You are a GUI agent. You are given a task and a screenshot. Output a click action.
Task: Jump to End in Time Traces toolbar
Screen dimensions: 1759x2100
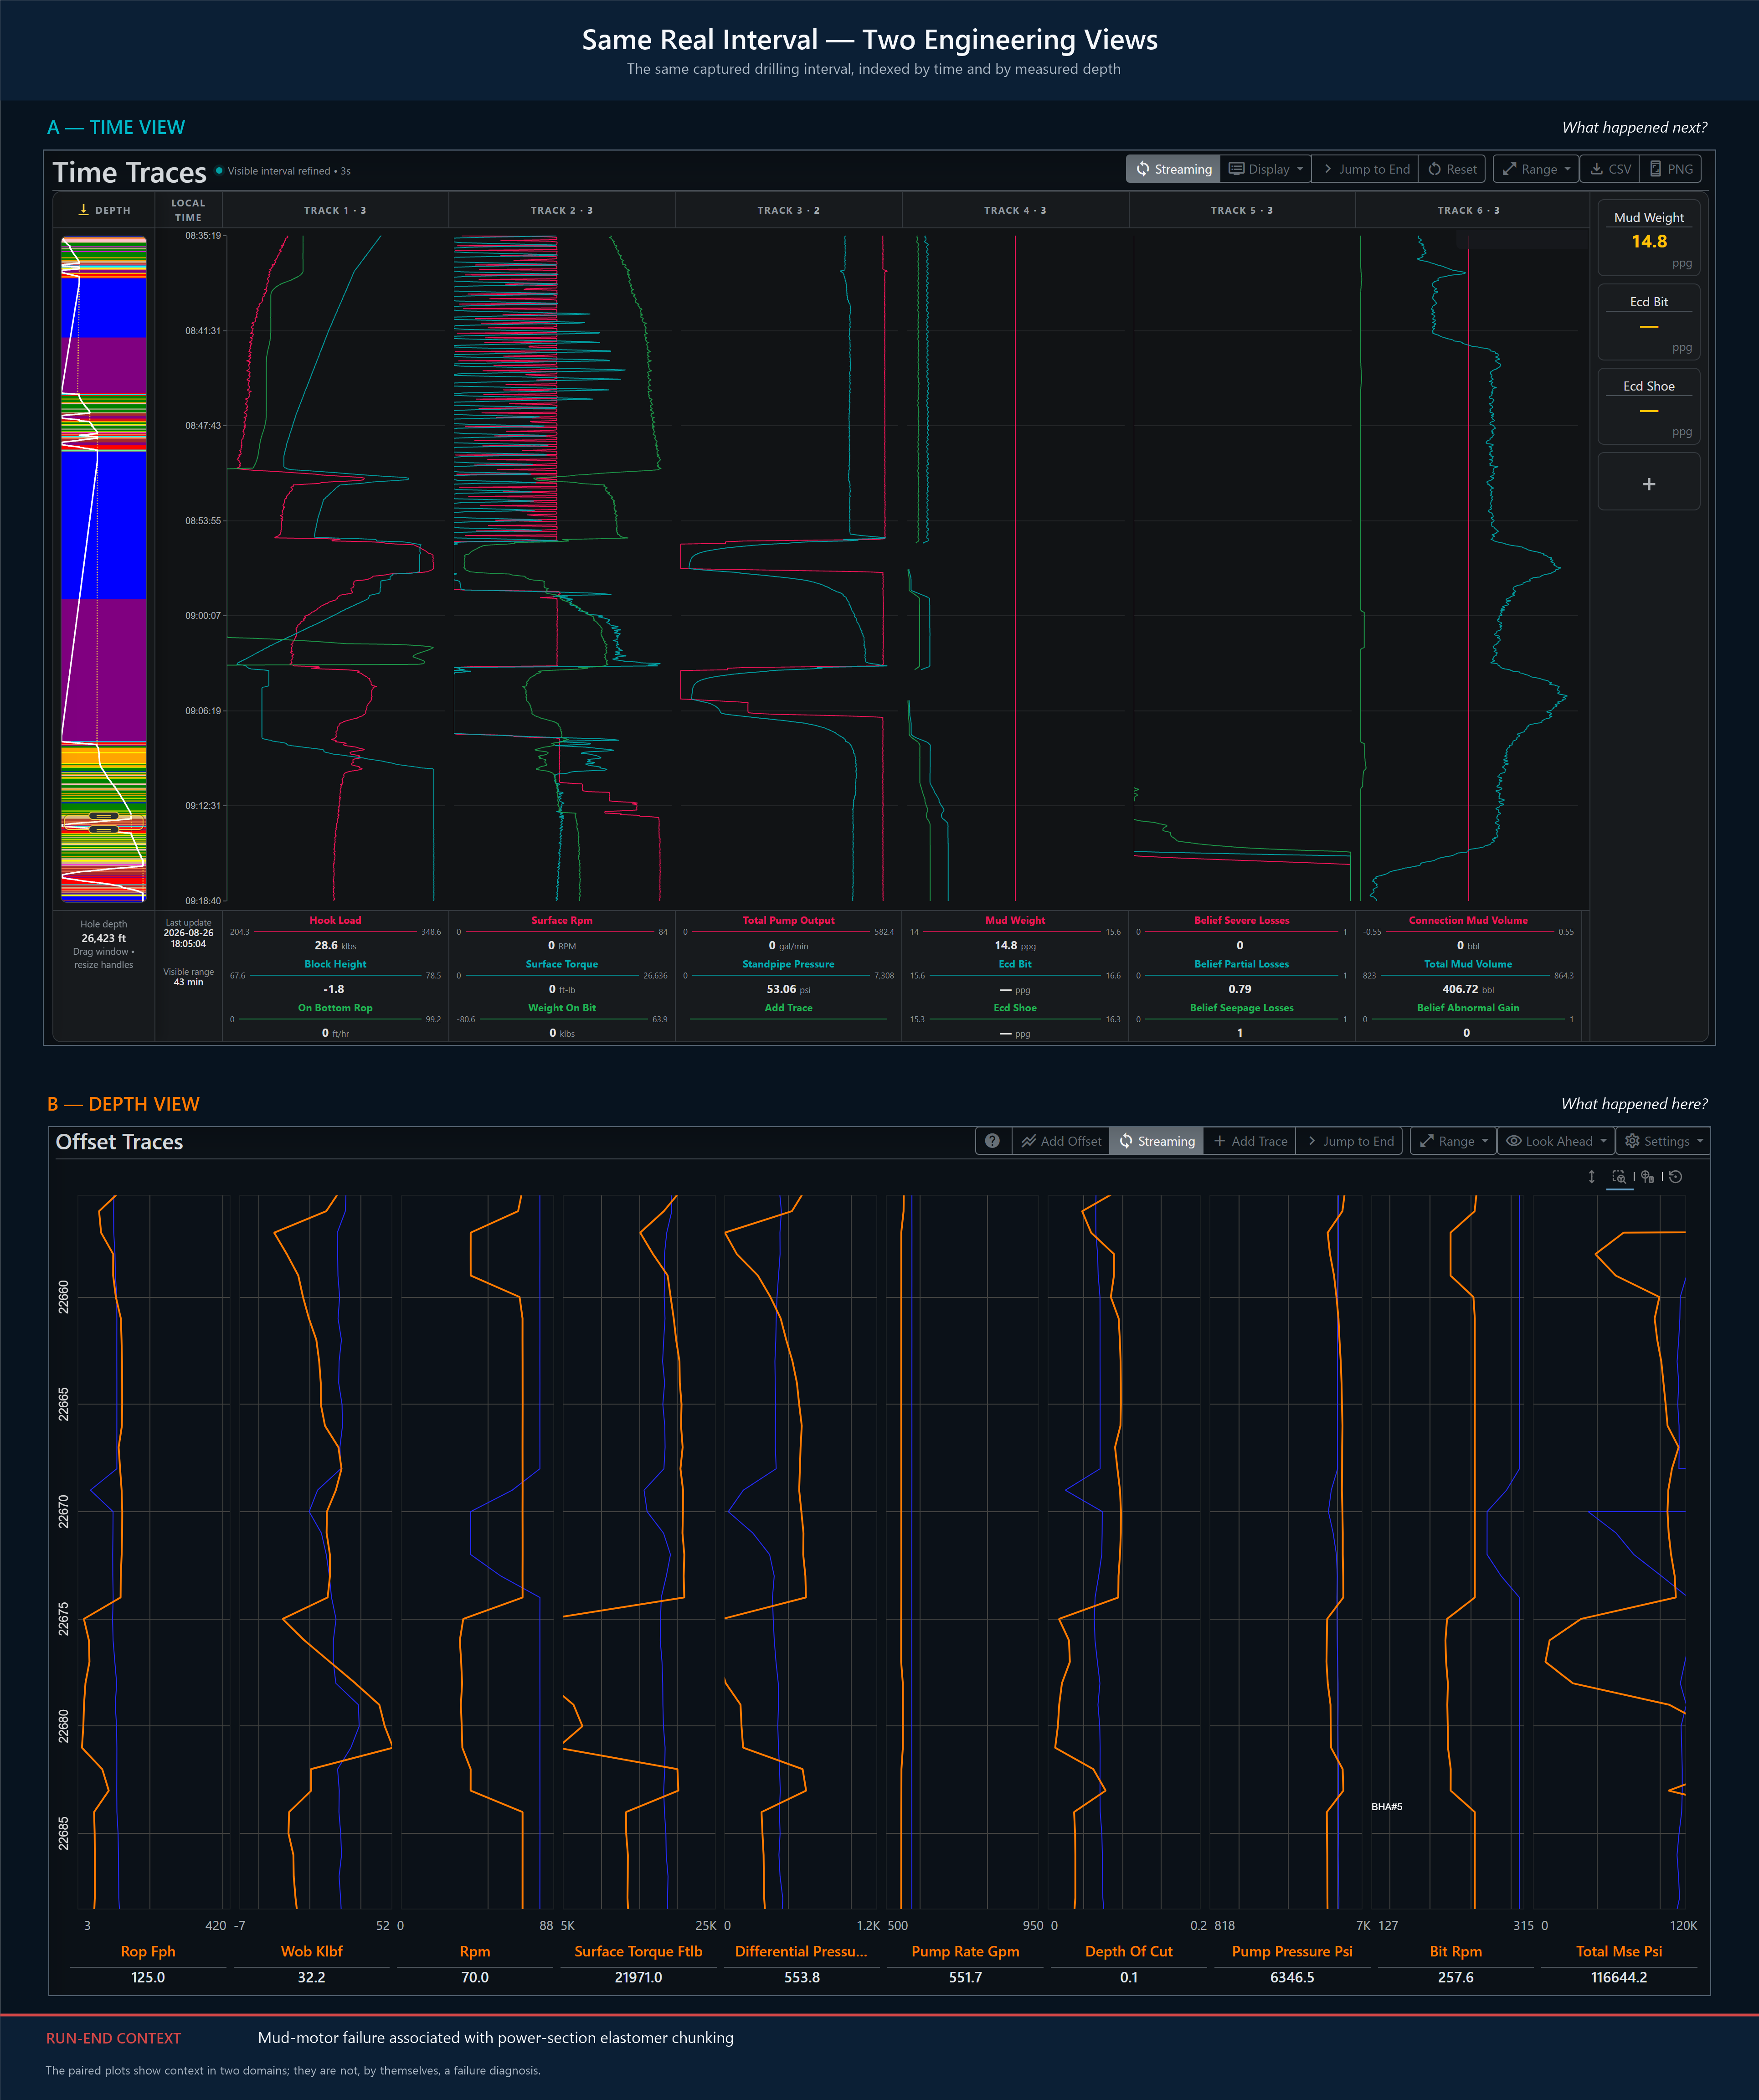(x=1365, y=169)
